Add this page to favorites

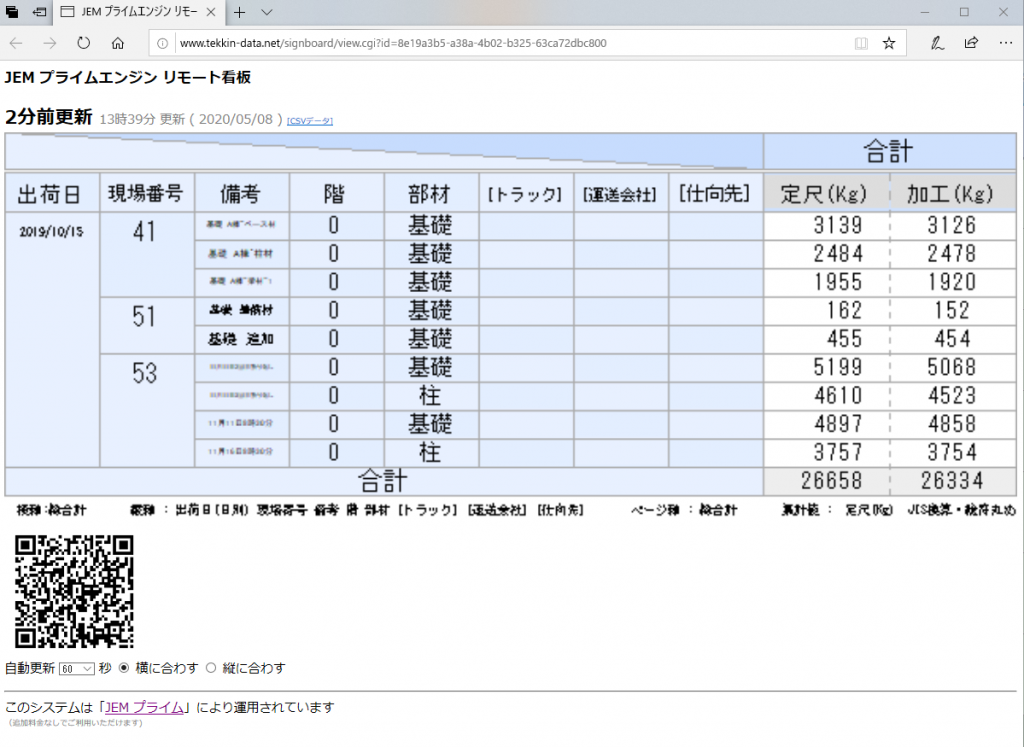889,43
